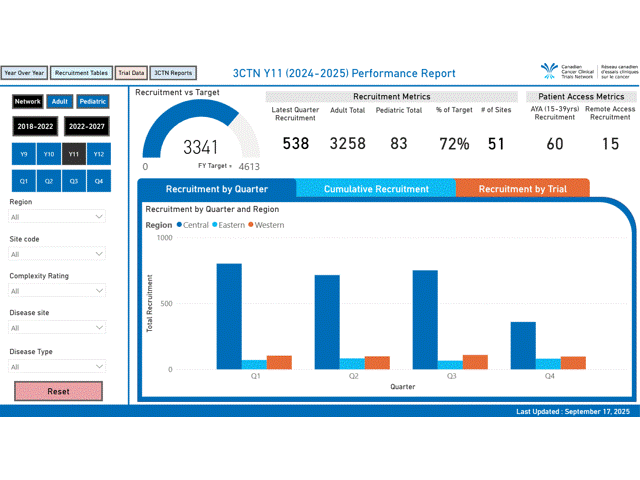
Task: Expand the Region dropdown
Action: [57, 216]
